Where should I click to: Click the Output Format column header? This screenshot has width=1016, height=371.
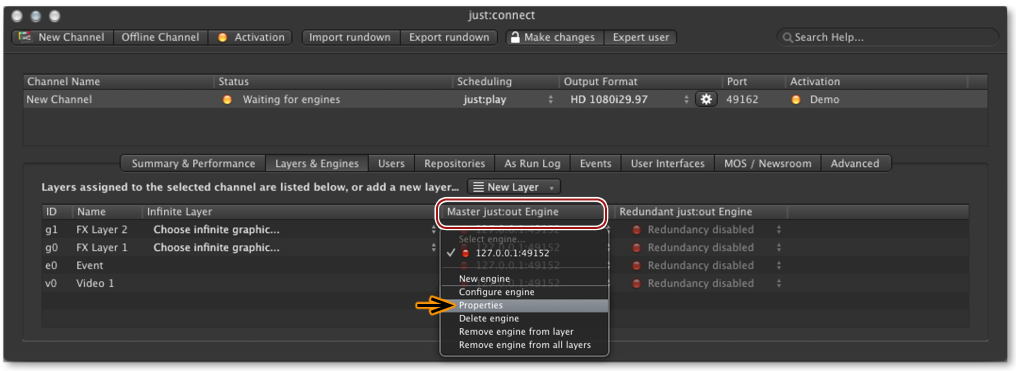(x=641, y=82)
